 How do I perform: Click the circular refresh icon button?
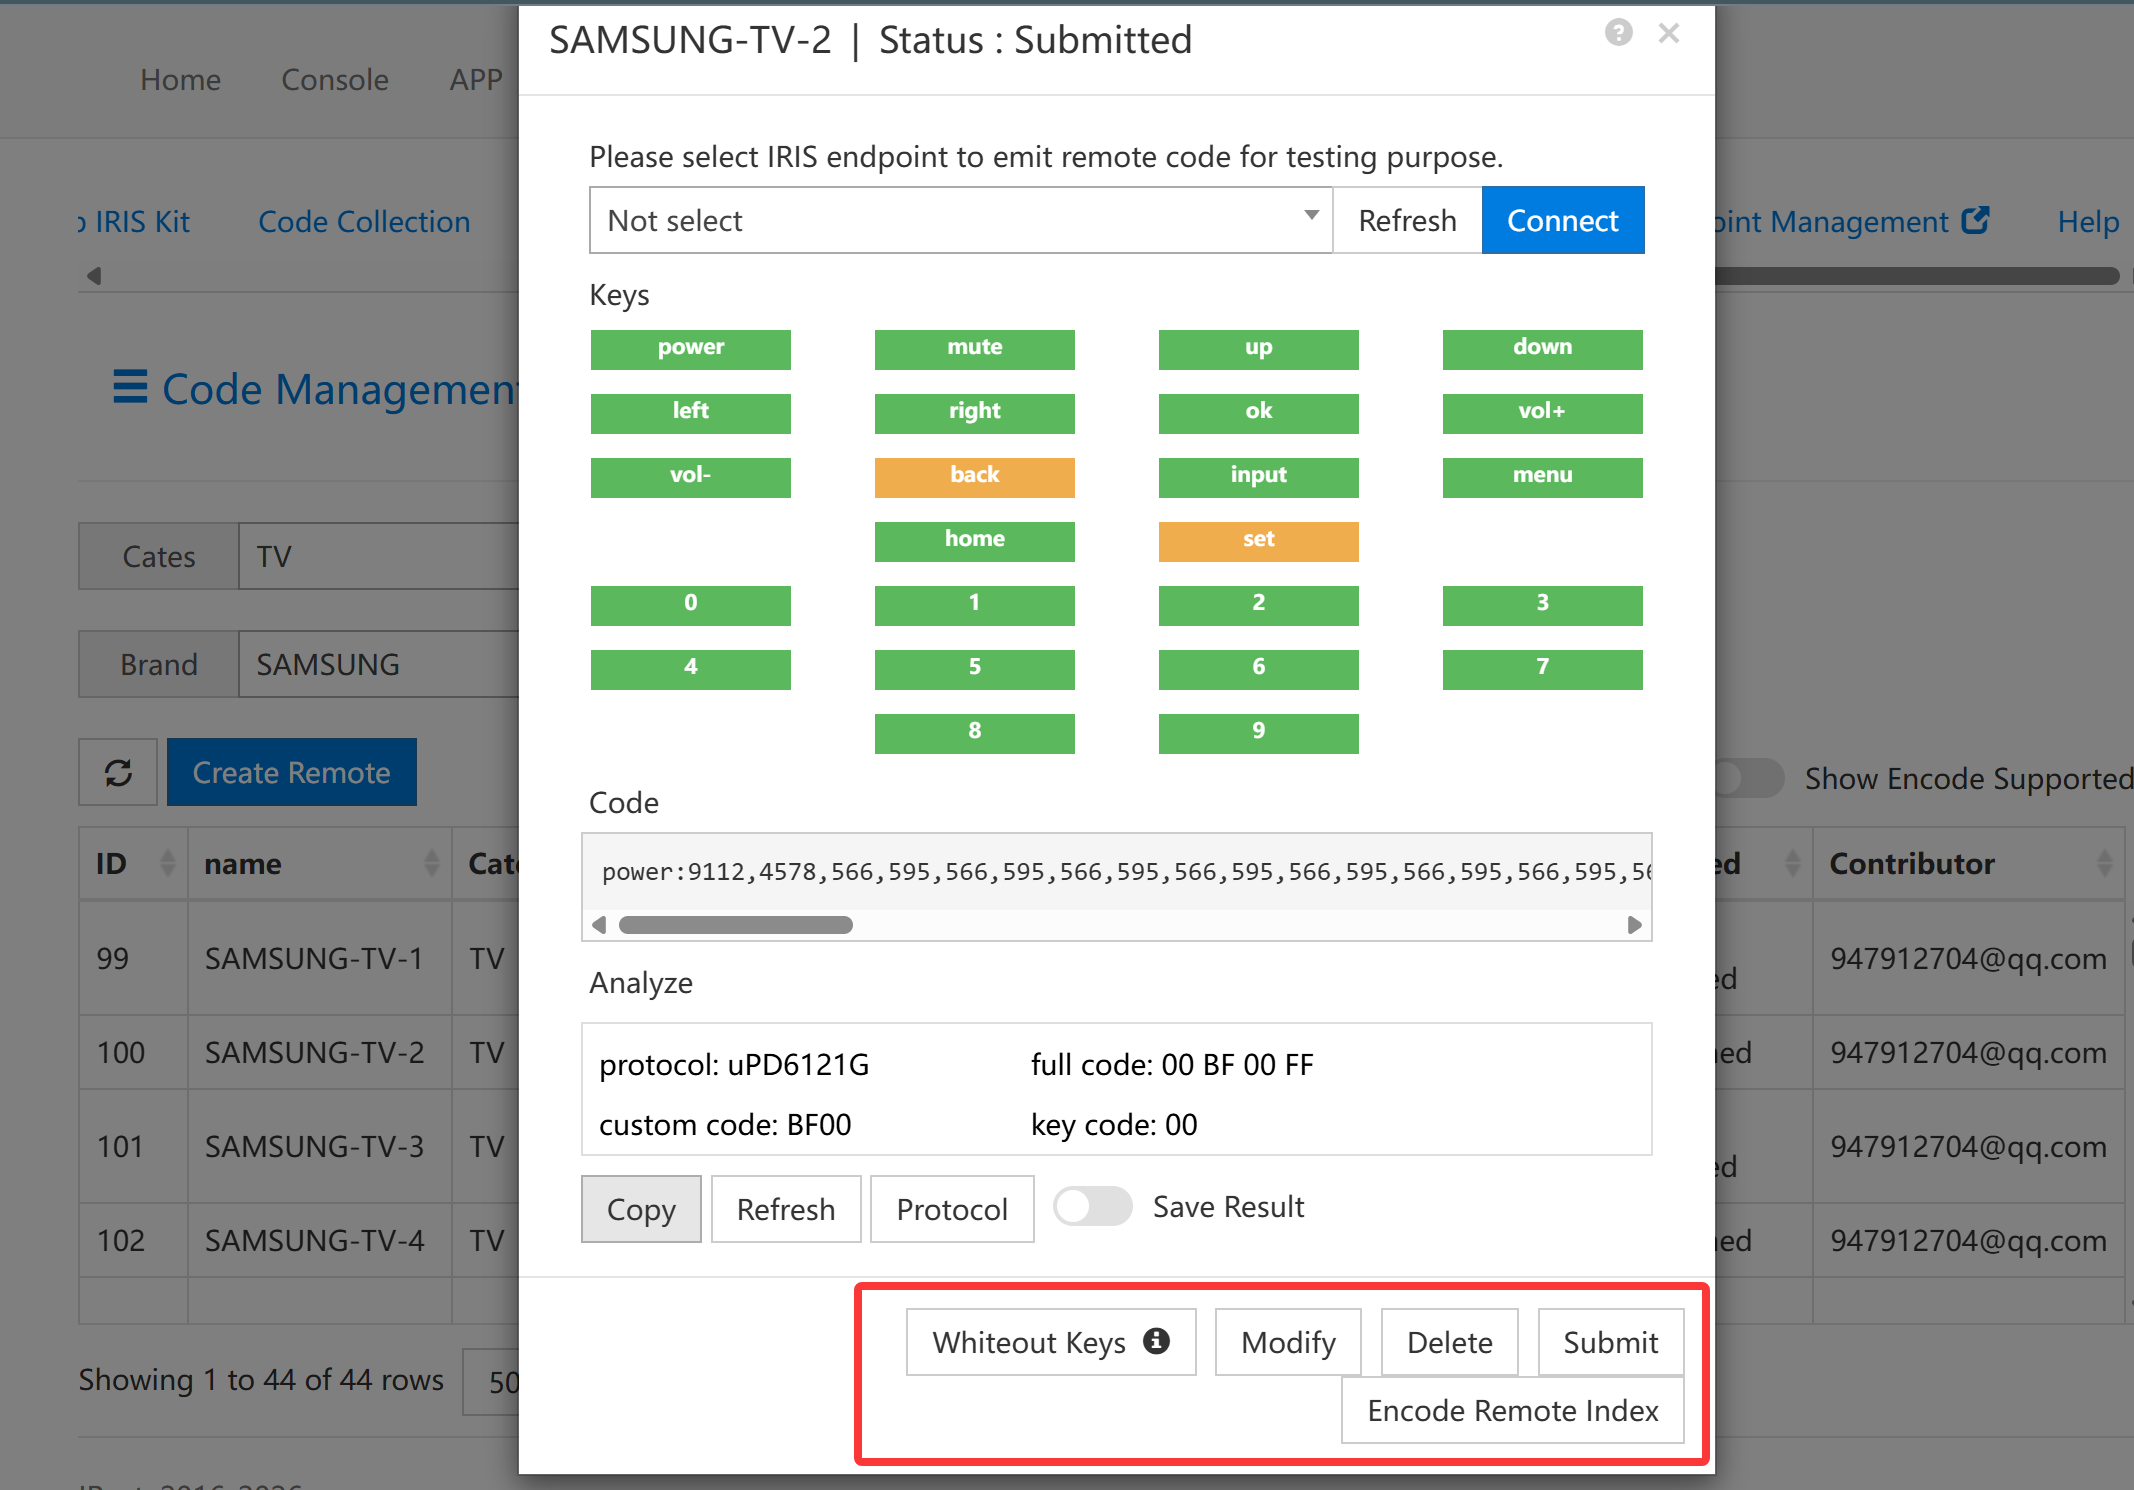118,772
